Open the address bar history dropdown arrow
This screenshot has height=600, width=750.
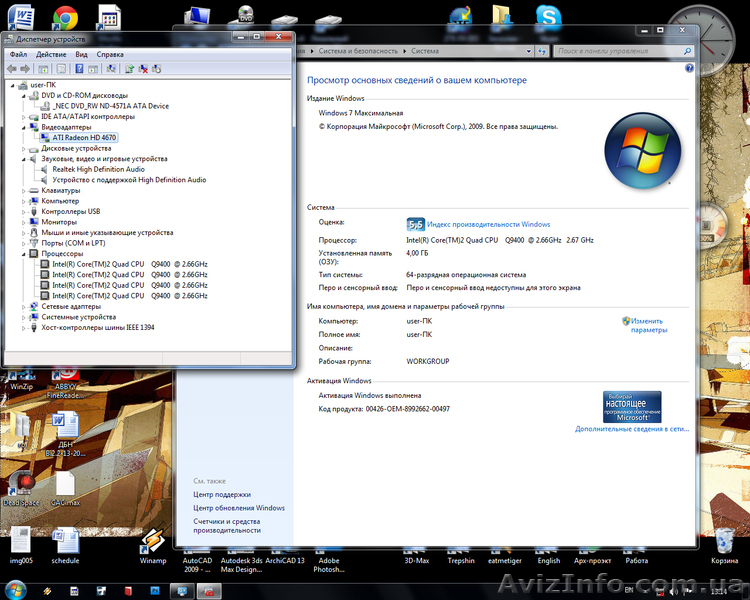coord(529,51)
